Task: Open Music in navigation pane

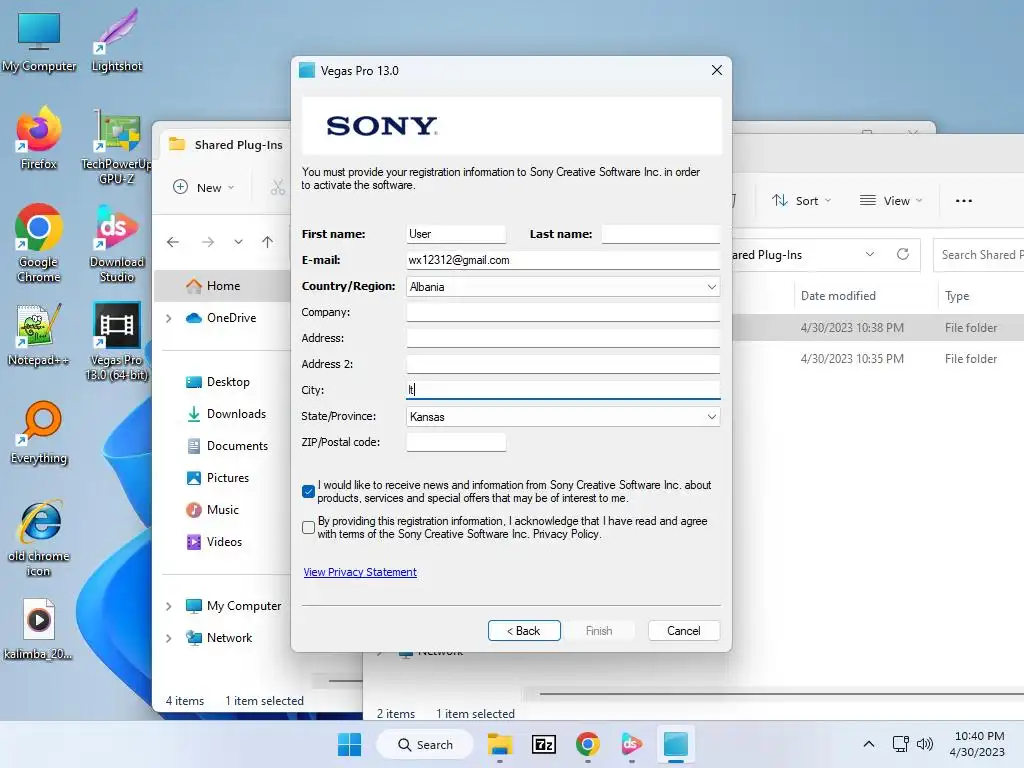Action: tap(213, 510)
